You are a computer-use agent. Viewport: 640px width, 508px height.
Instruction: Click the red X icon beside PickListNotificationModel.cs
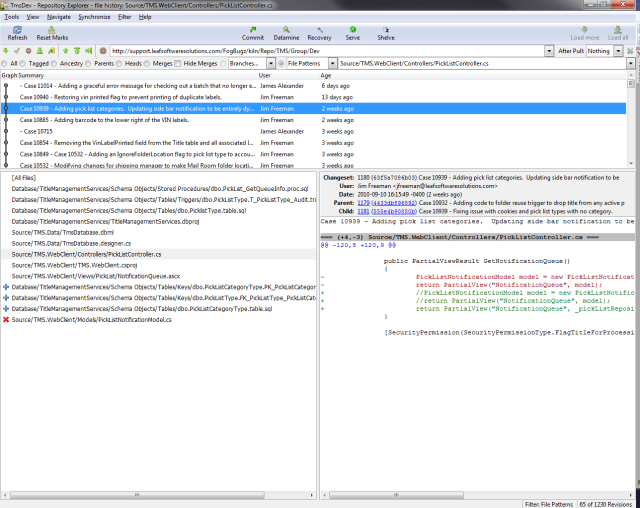click(6, 319)
